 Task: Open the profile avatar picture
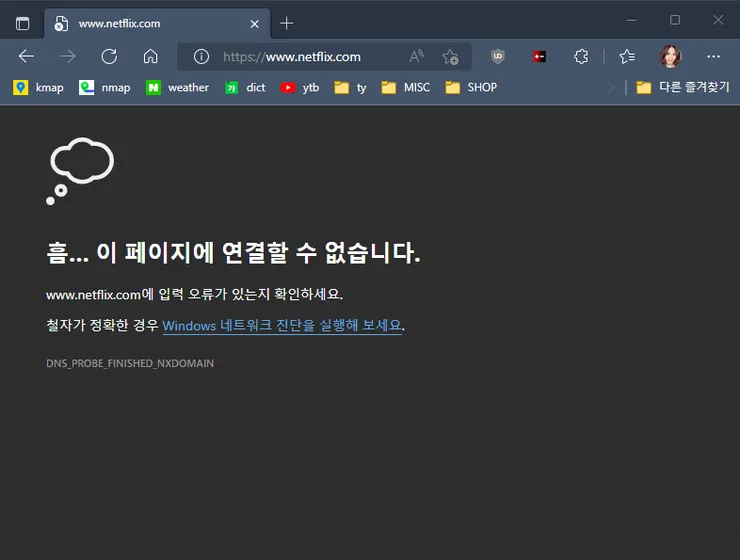pos(670,57)
